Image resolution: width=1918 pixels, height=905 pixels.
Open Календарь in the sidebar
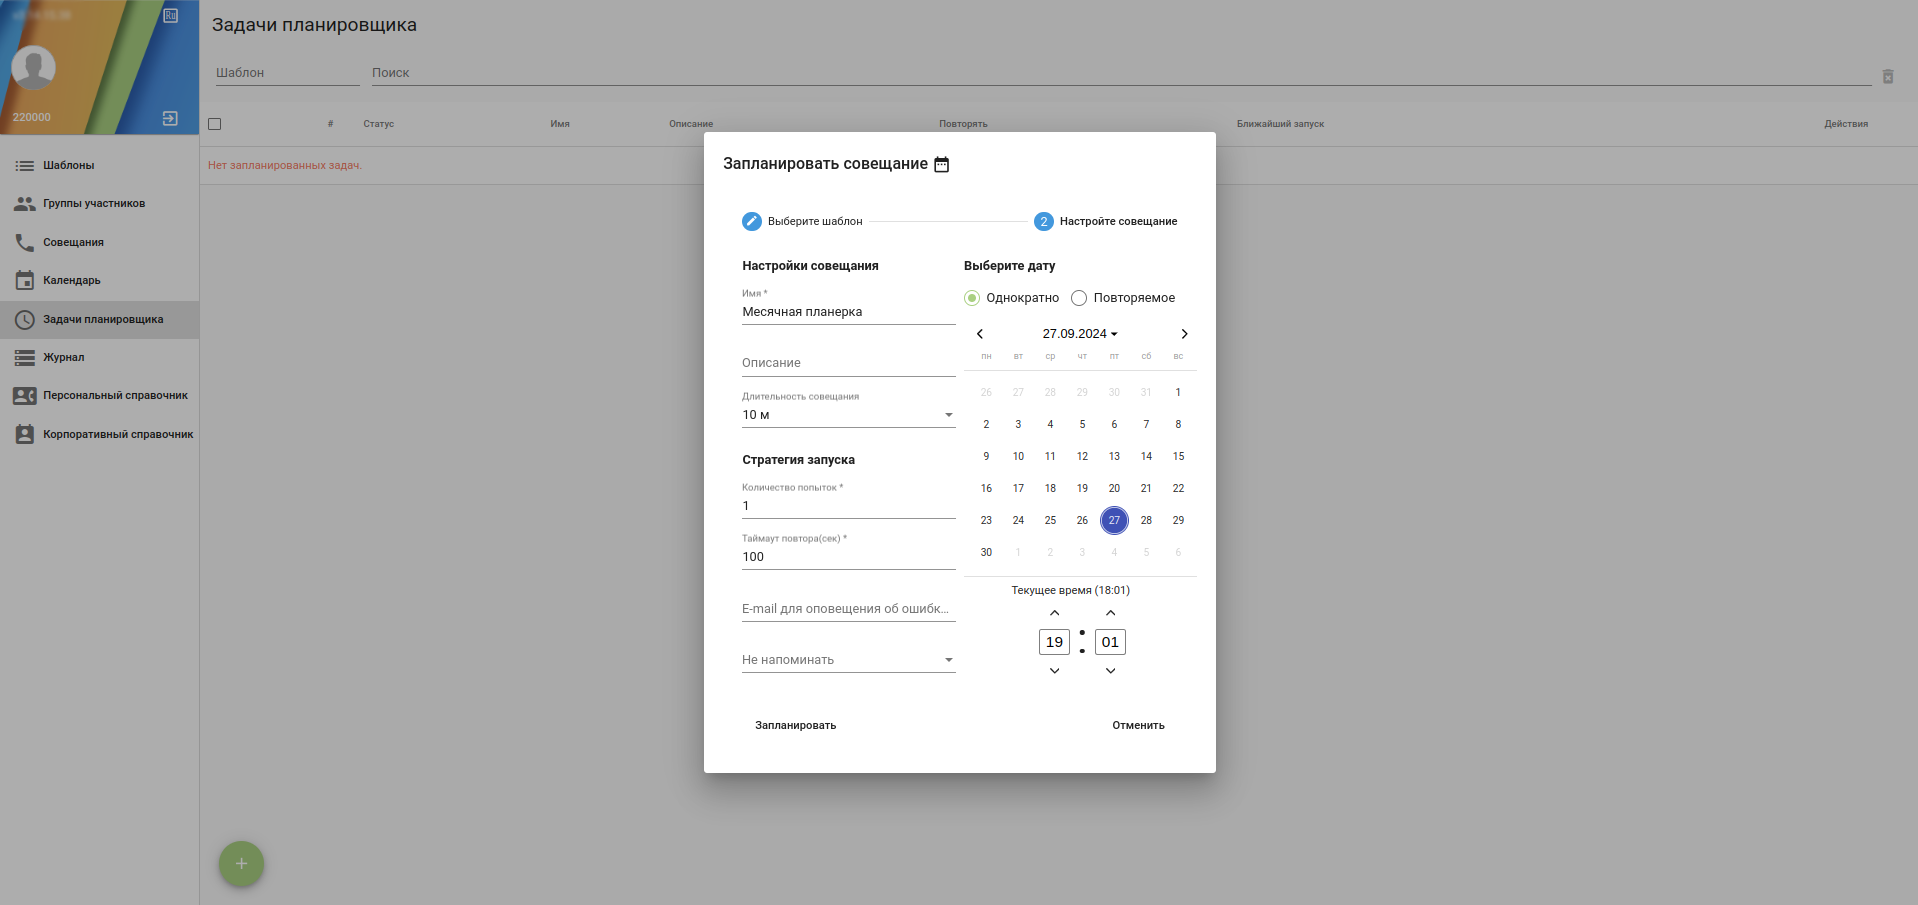[x=71, y=281]
